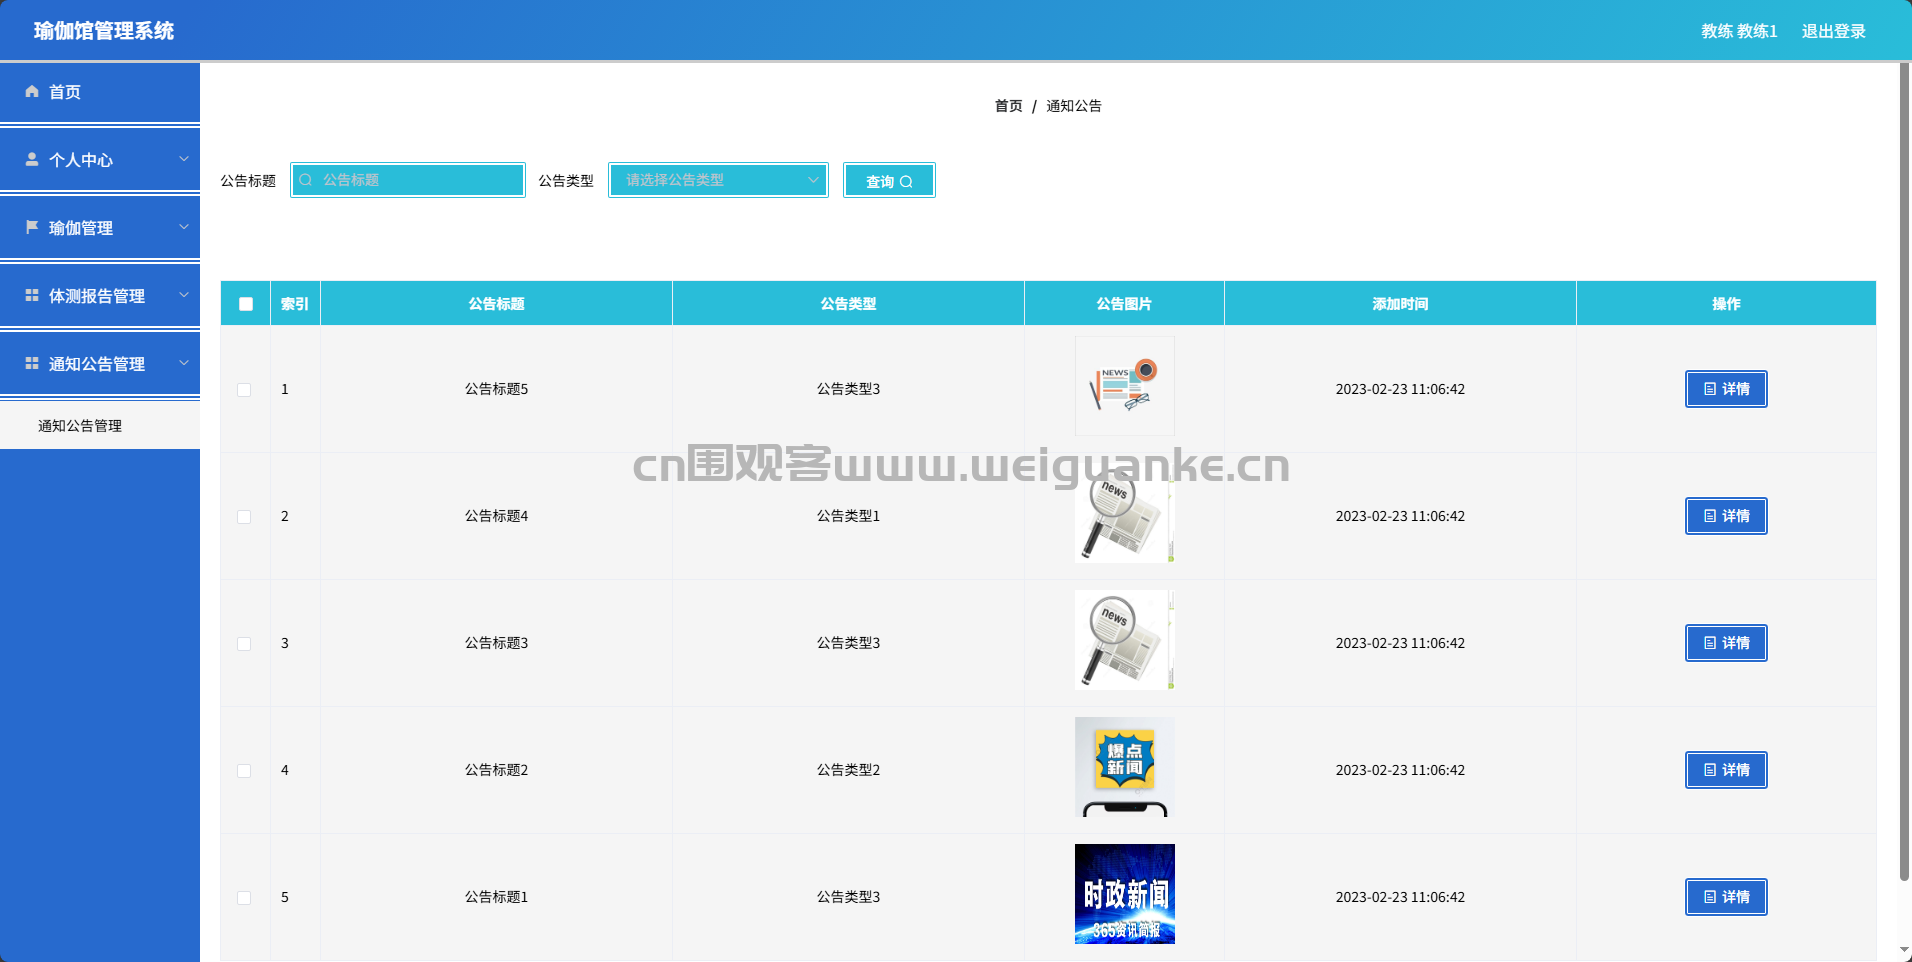Click the magnifier icon on 查询 button
The height and width of the screenshot is (962, 1912).
tap(906, 182)
